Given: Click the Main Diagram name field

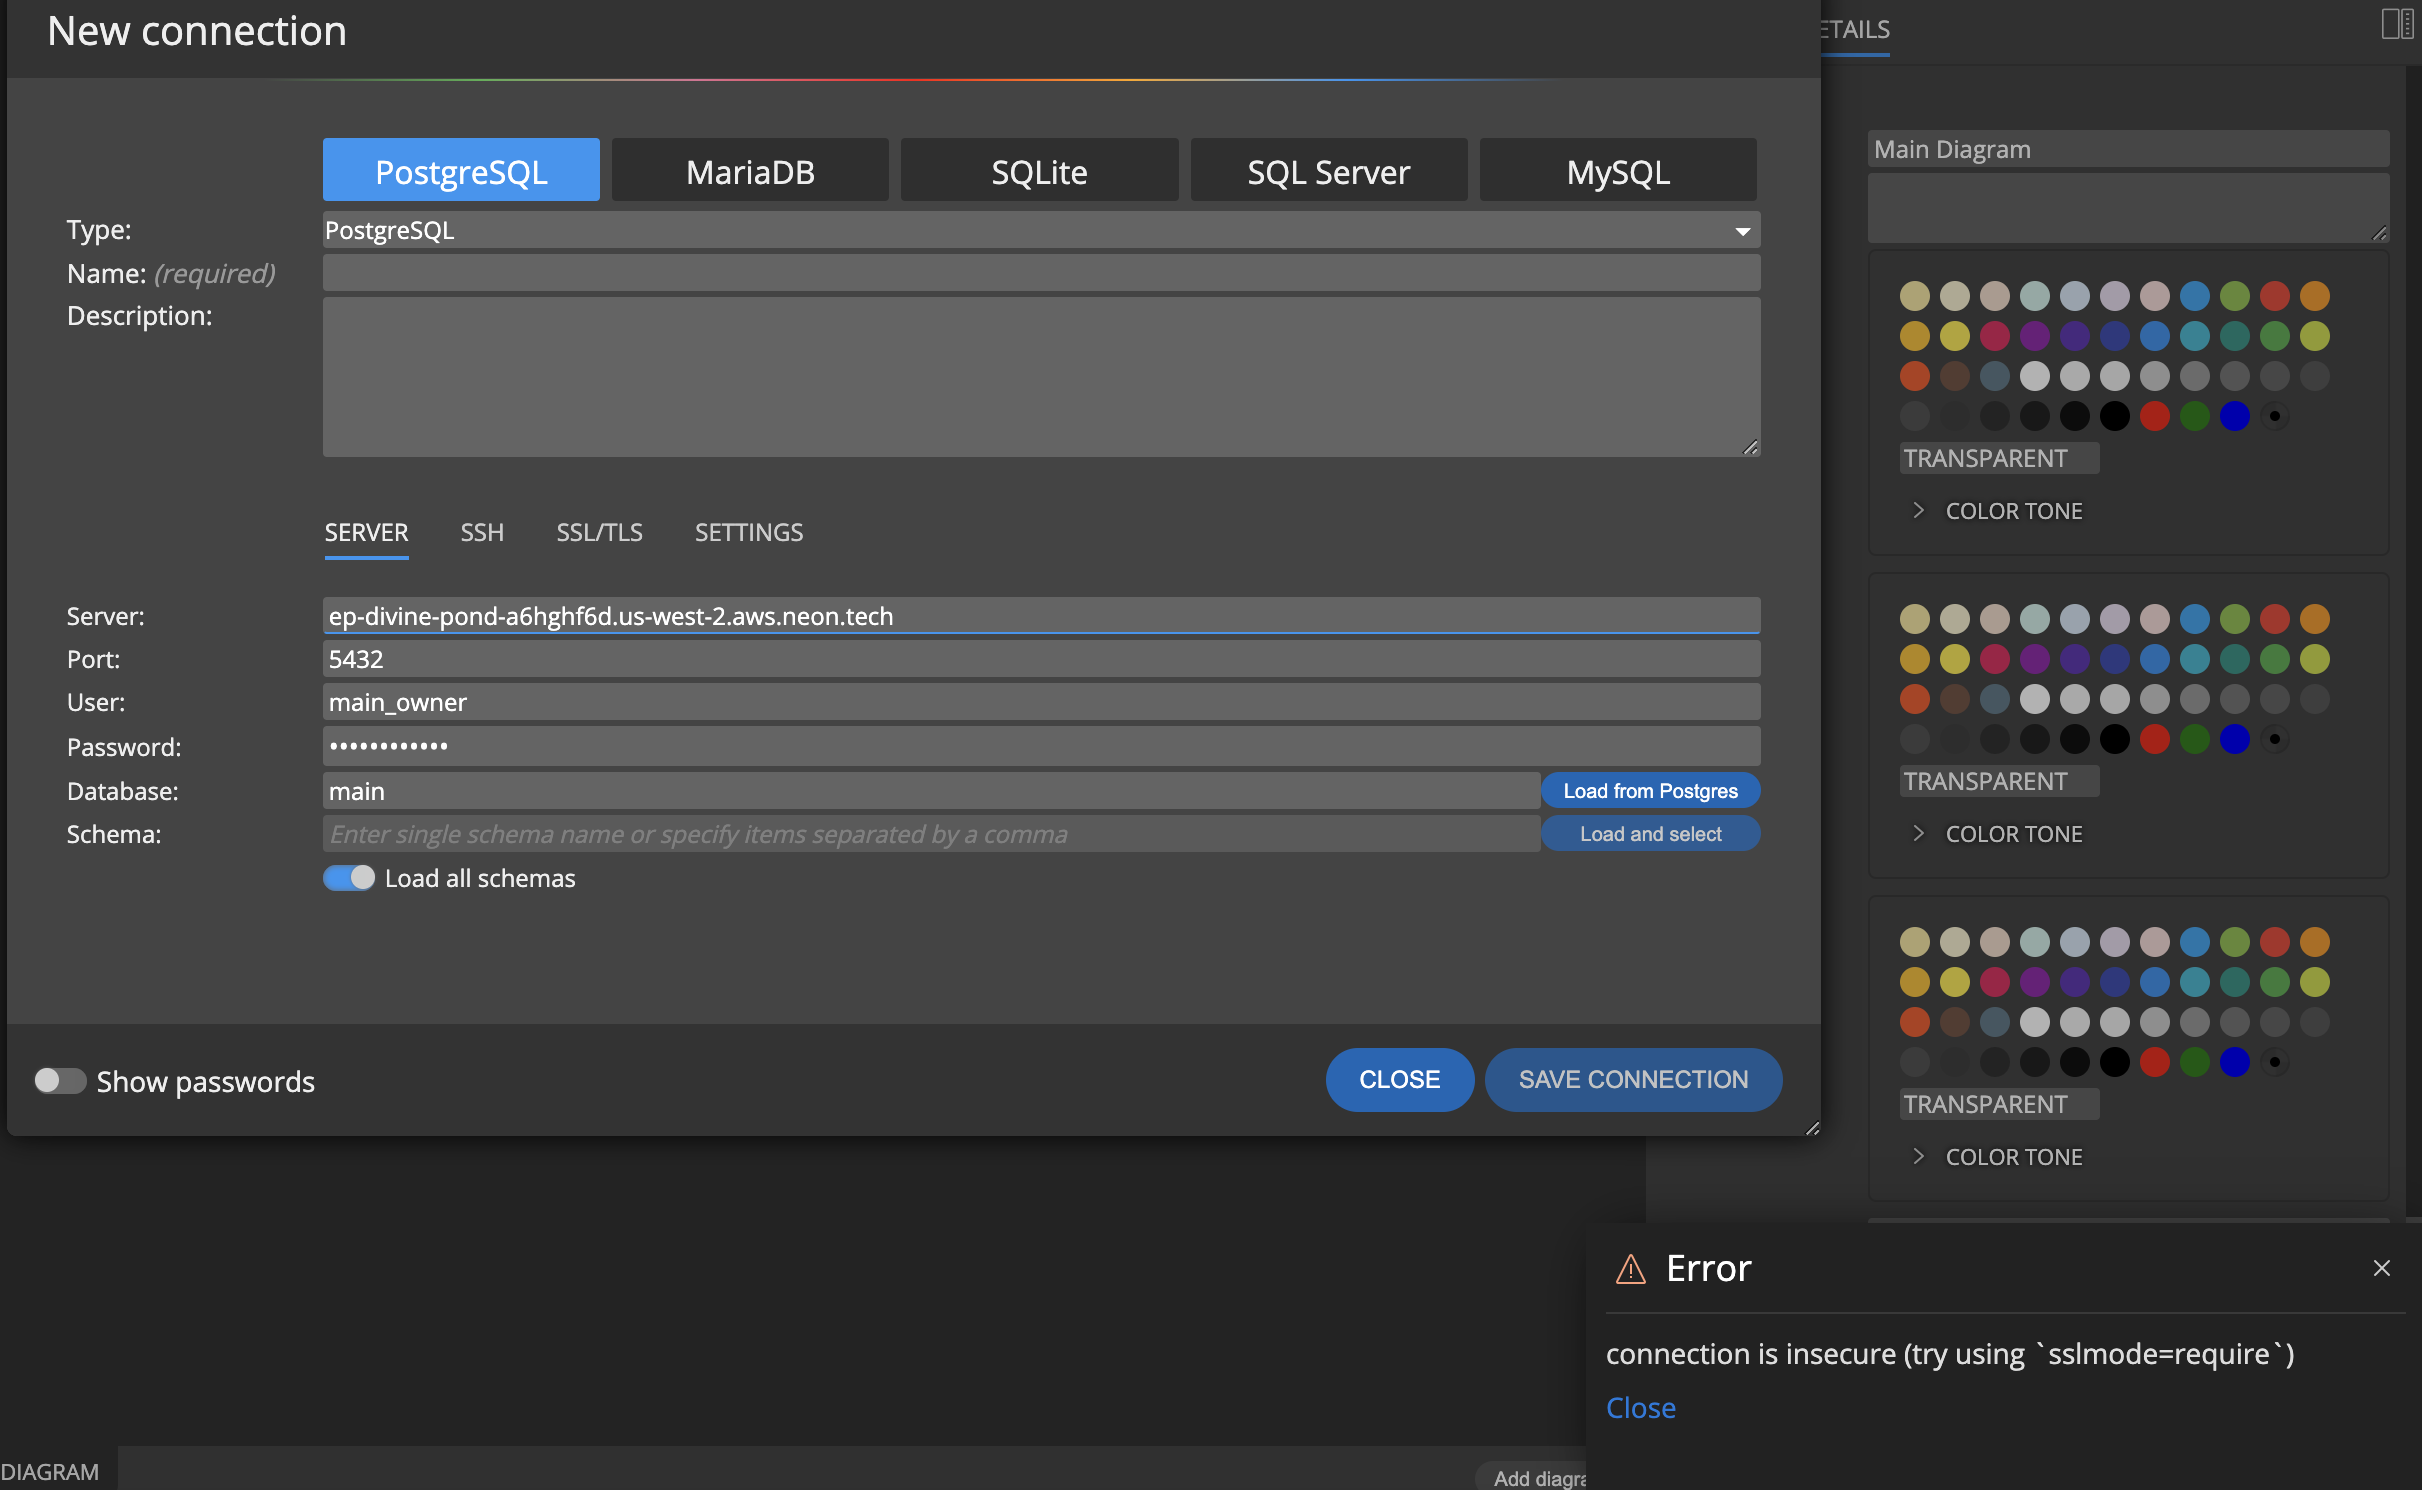Looking at the screenshot, I should (2128, 149).
